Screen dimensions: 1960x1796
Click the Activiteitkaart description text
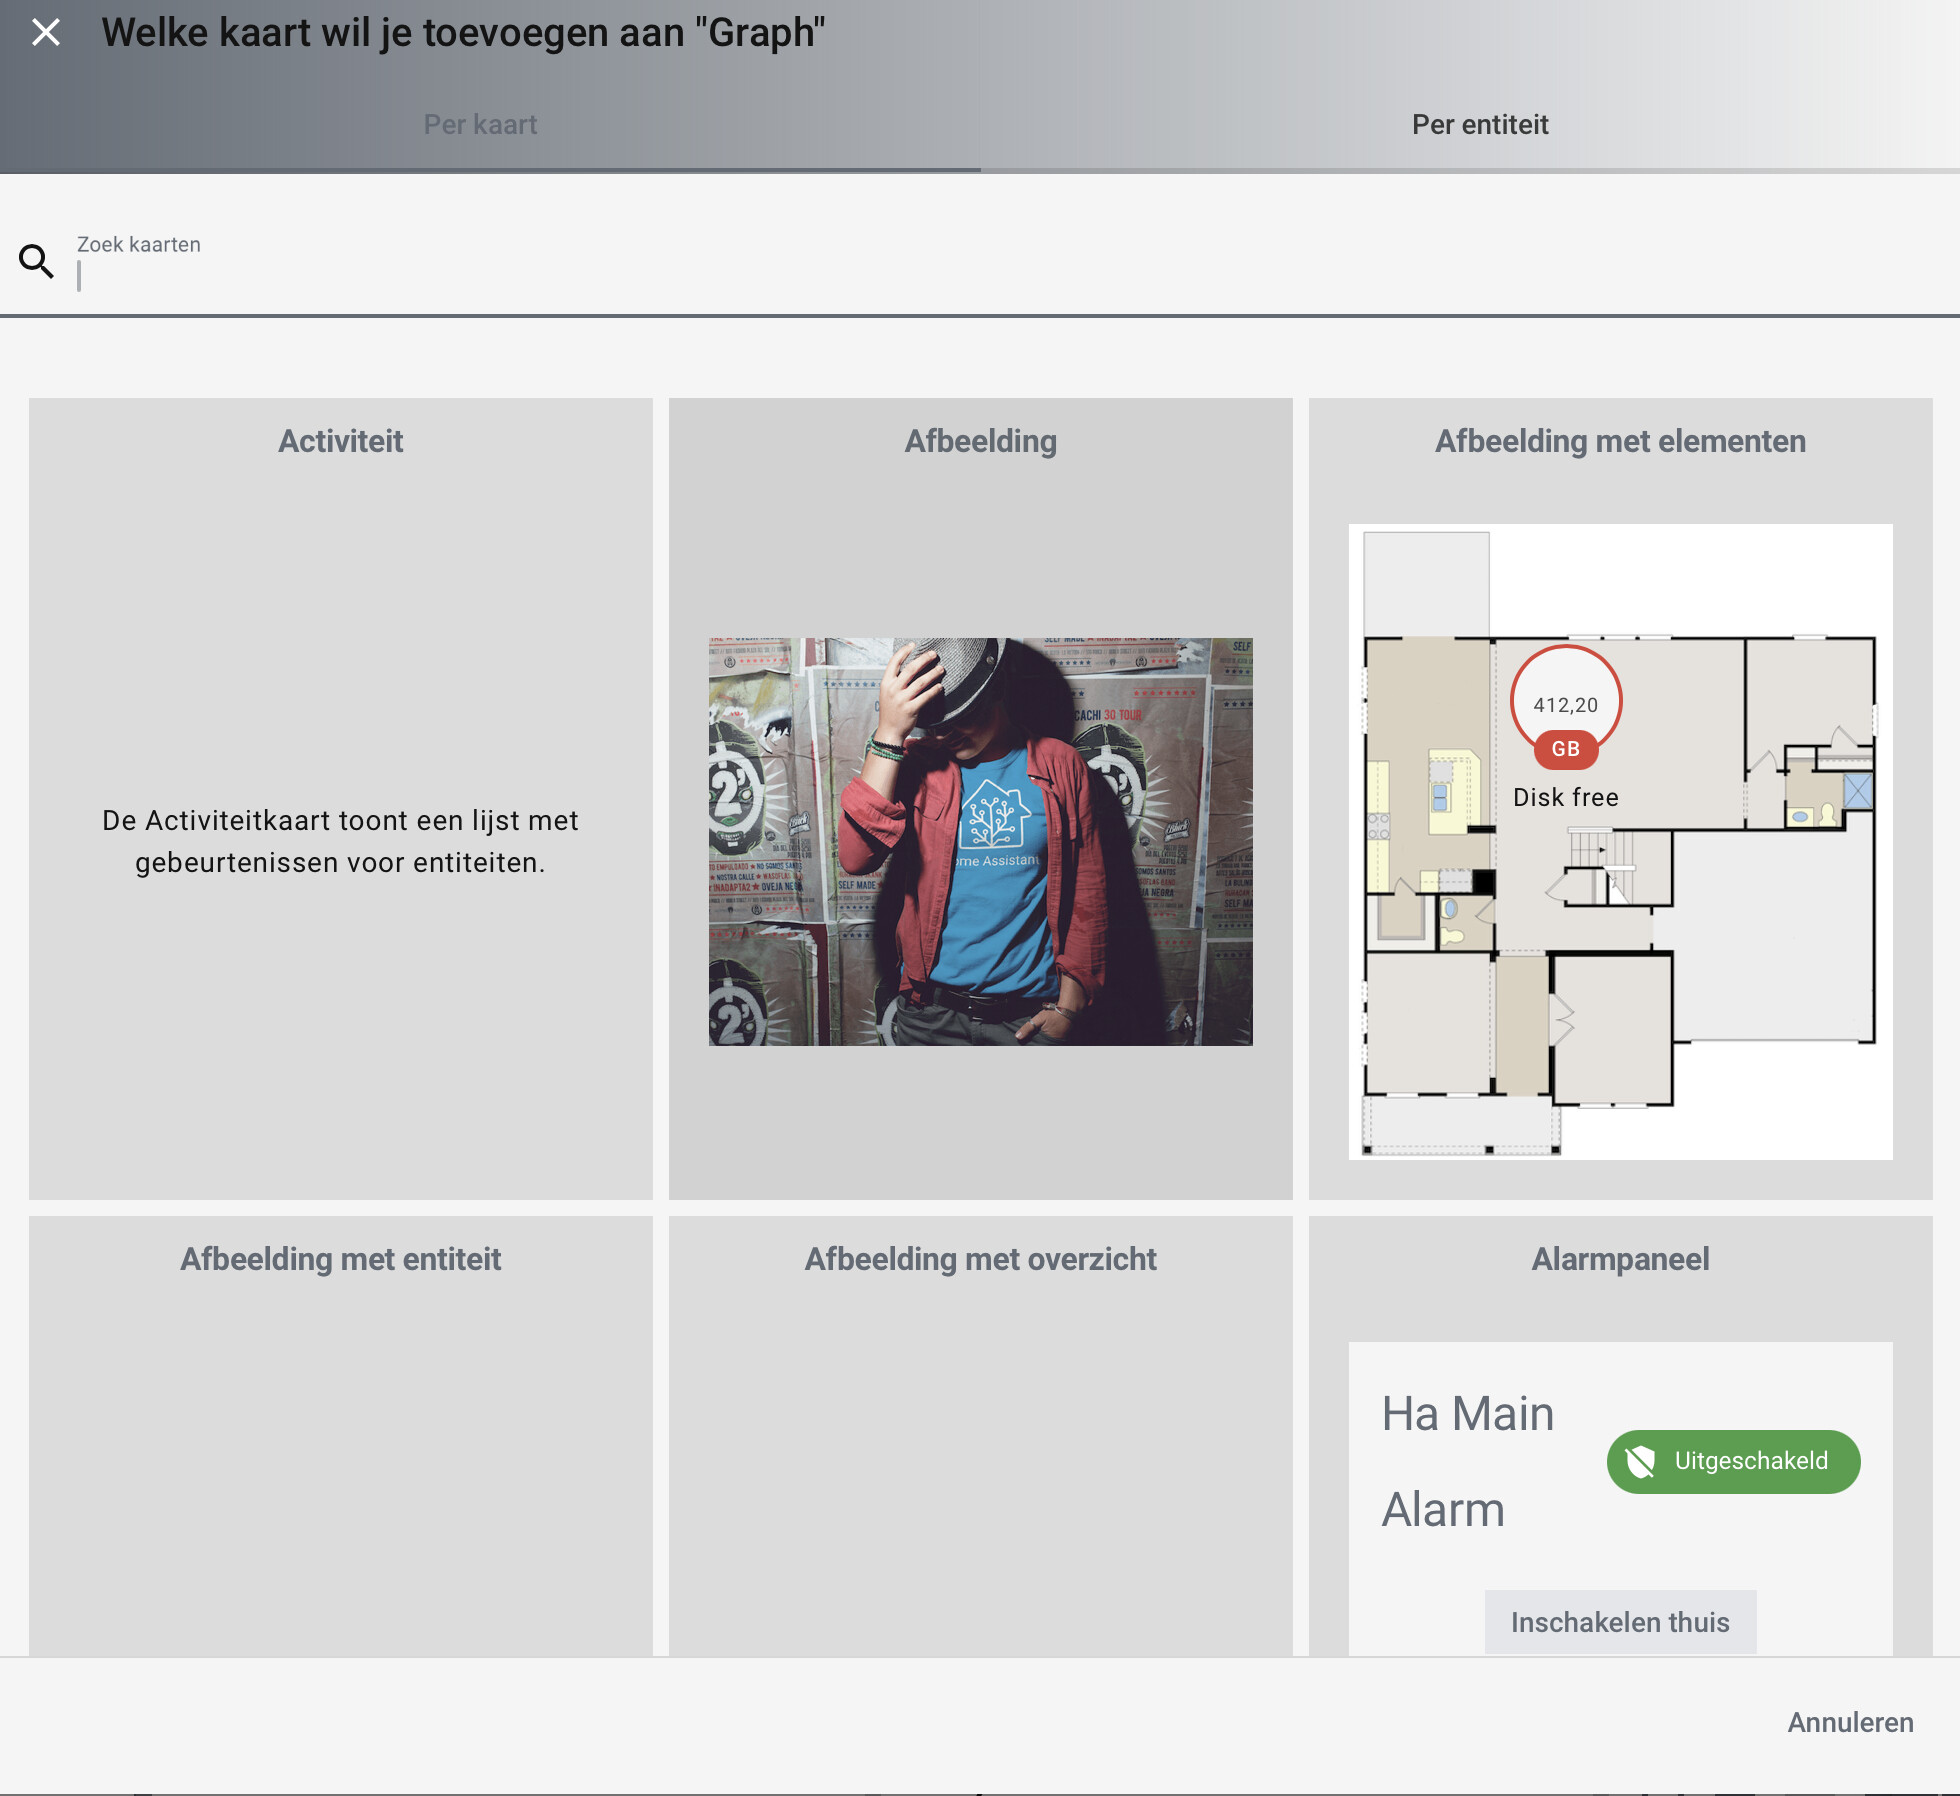pos(340,841)
